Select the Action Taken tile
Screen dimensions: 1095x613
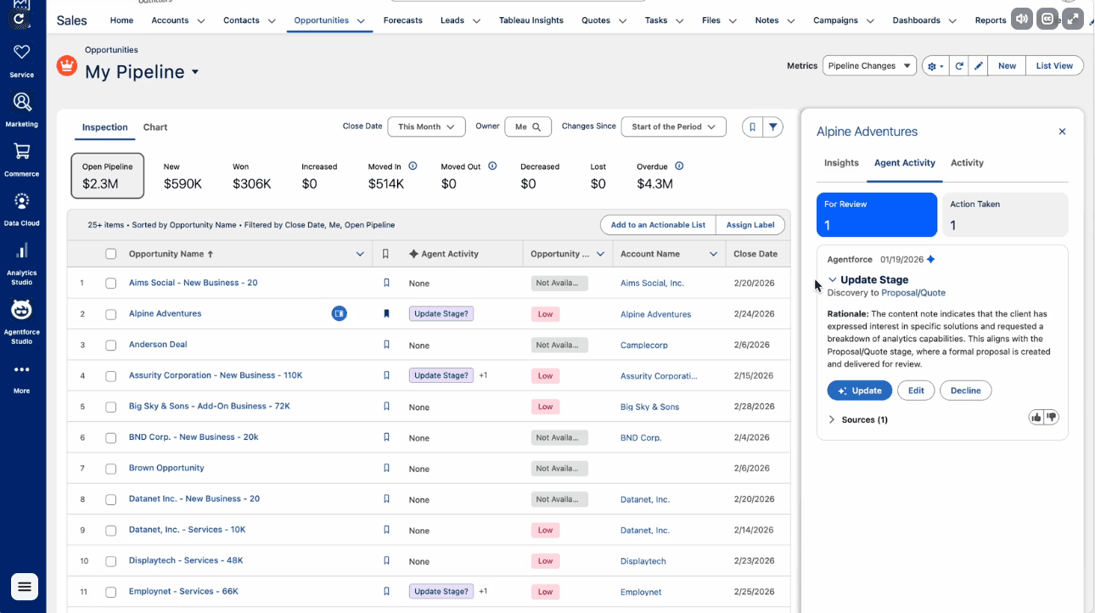1005,215
